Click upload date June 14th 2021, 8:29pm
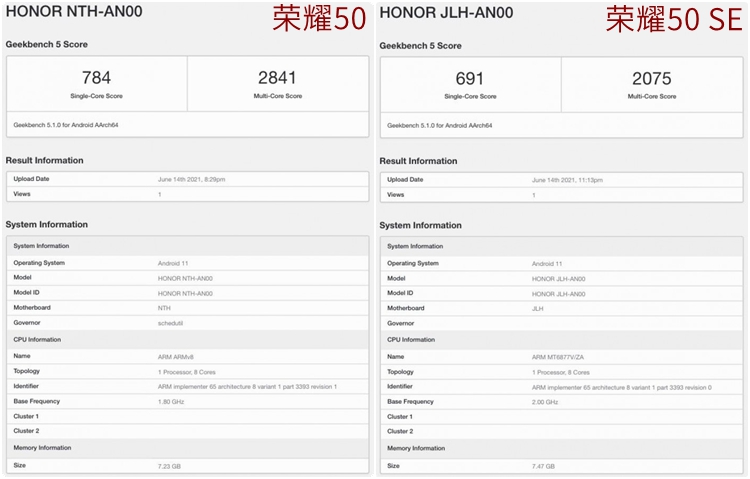This screenshot has height=479, width=750. click(191, 179)
